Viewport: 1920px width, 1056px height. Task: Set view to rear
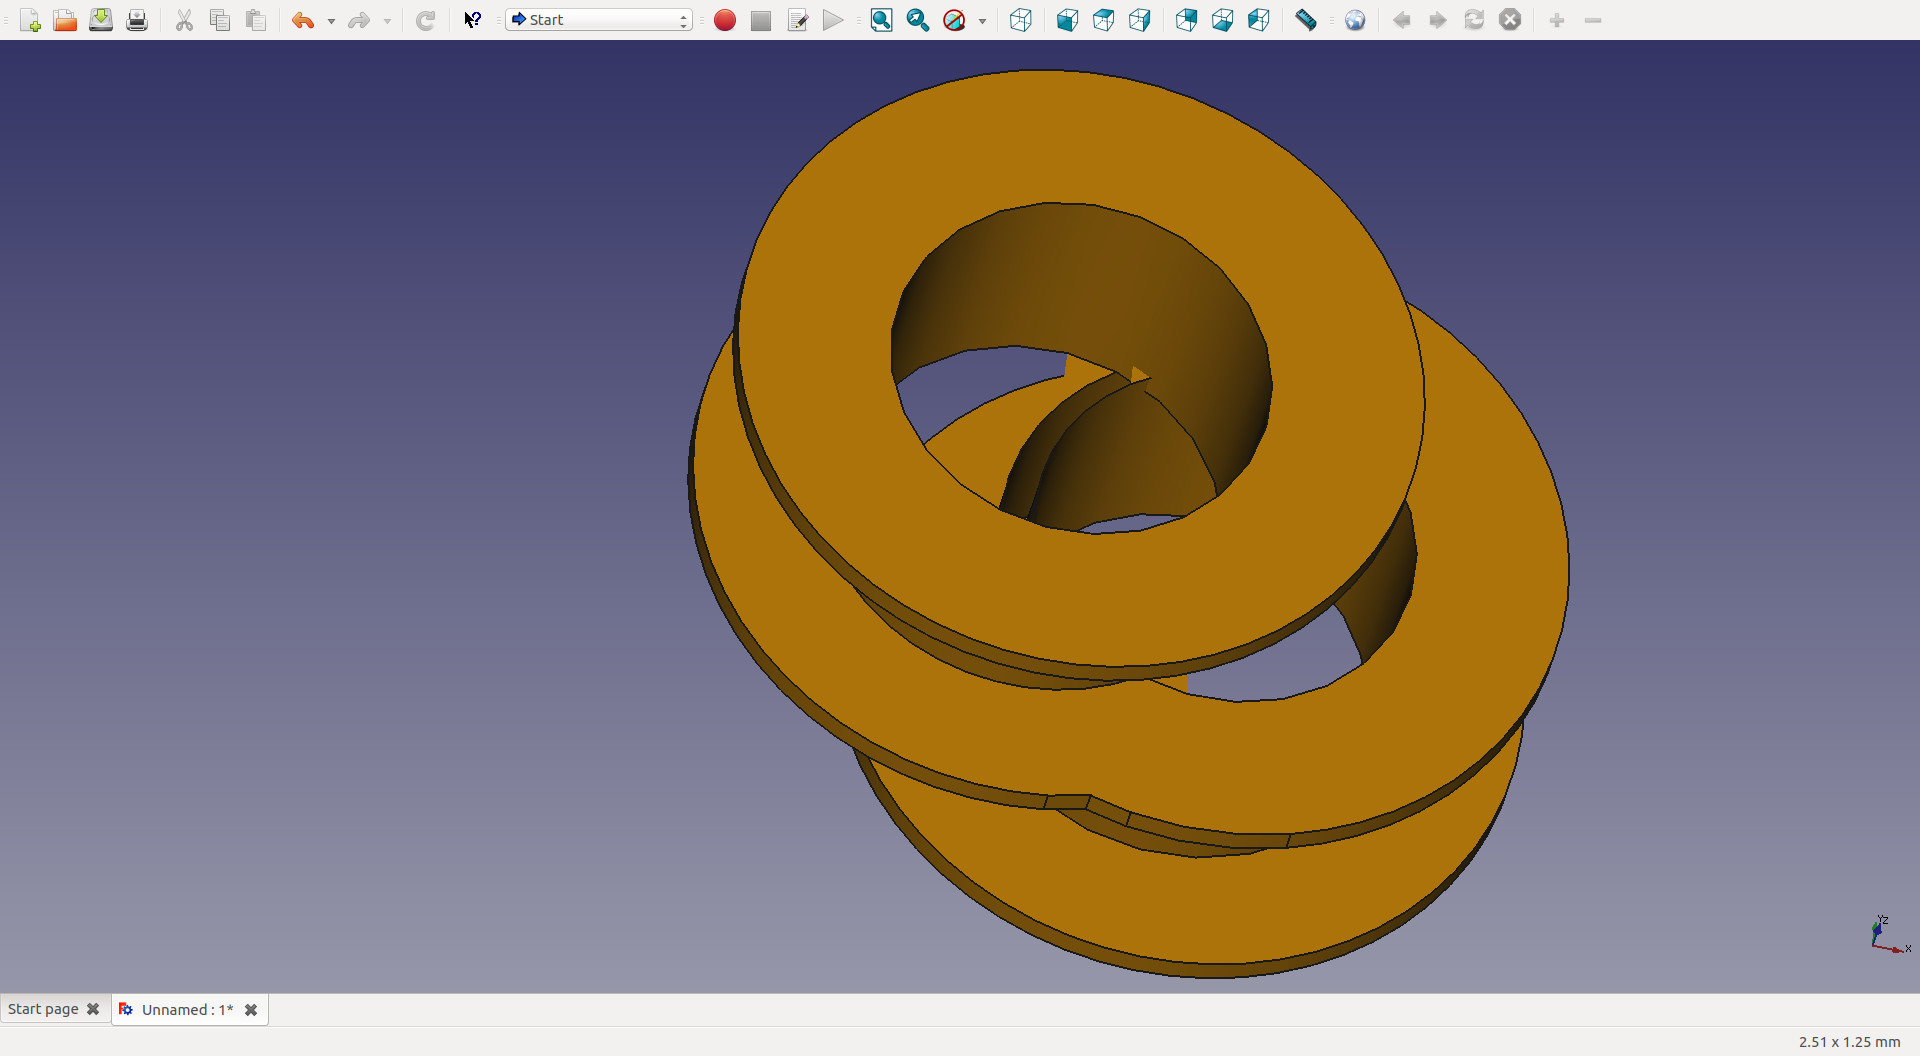point(1186,20)
